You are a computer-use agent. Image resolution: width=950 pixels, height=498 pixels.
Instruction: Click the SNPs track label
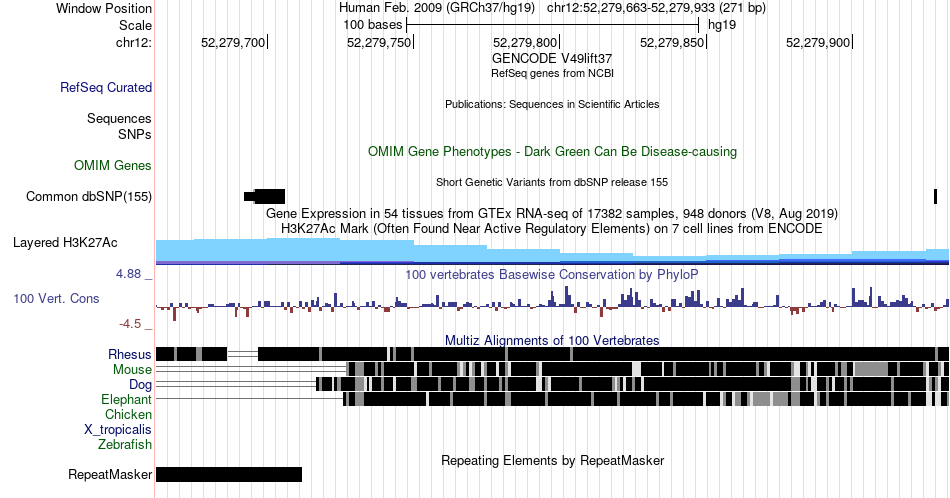coord(135,134)
